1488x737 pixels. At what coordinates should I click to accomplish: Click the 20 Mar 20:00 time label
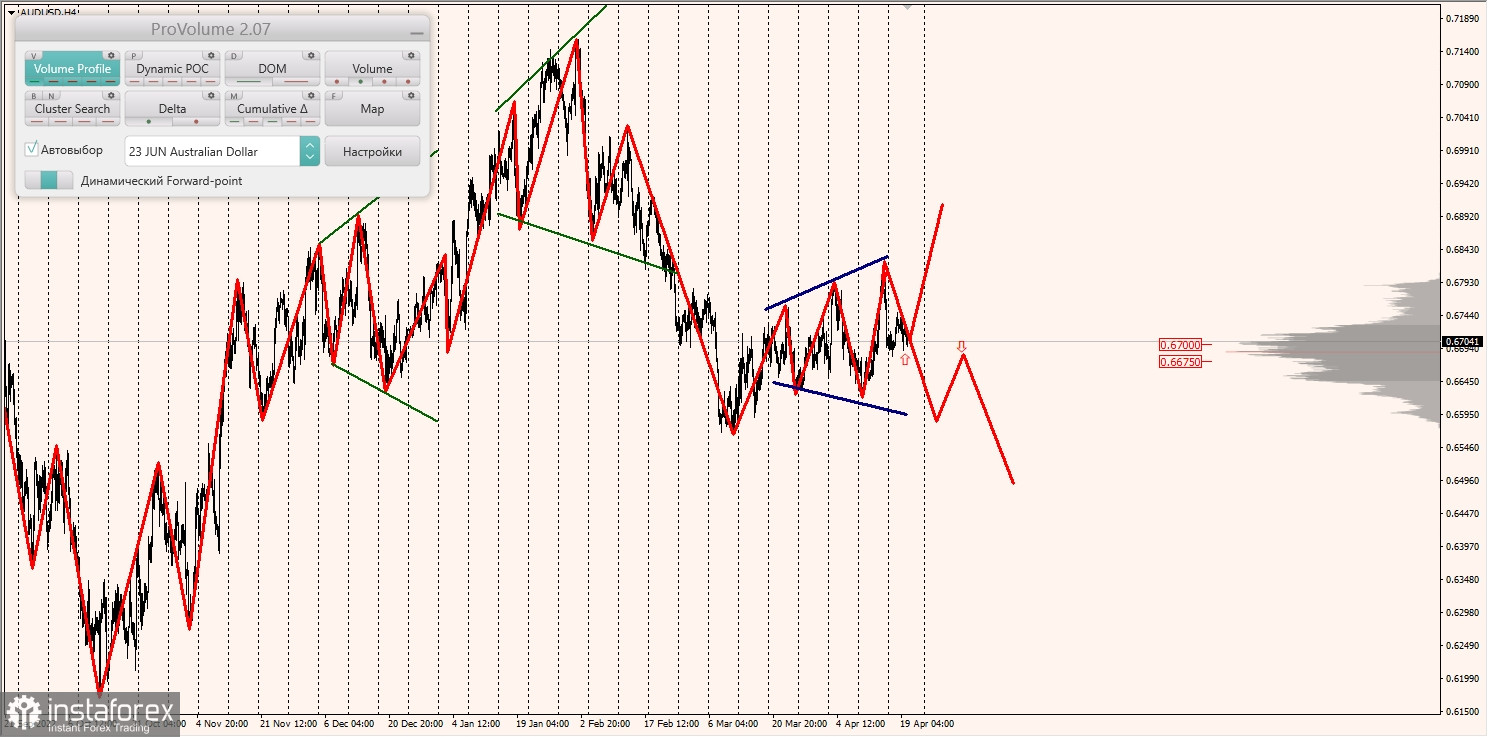click(x=799, y=722)
